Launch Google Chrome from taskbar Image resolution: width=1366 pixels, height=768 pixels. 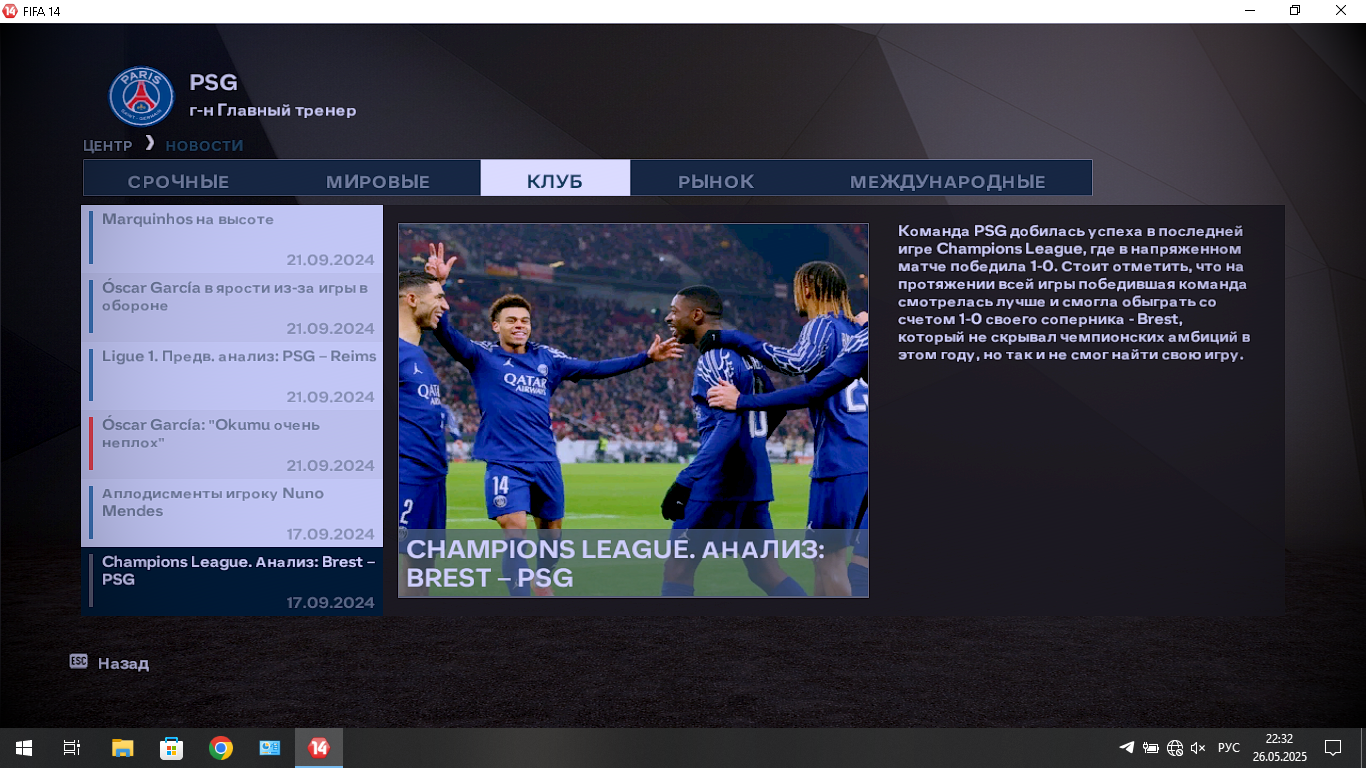(x=221, y=748)
